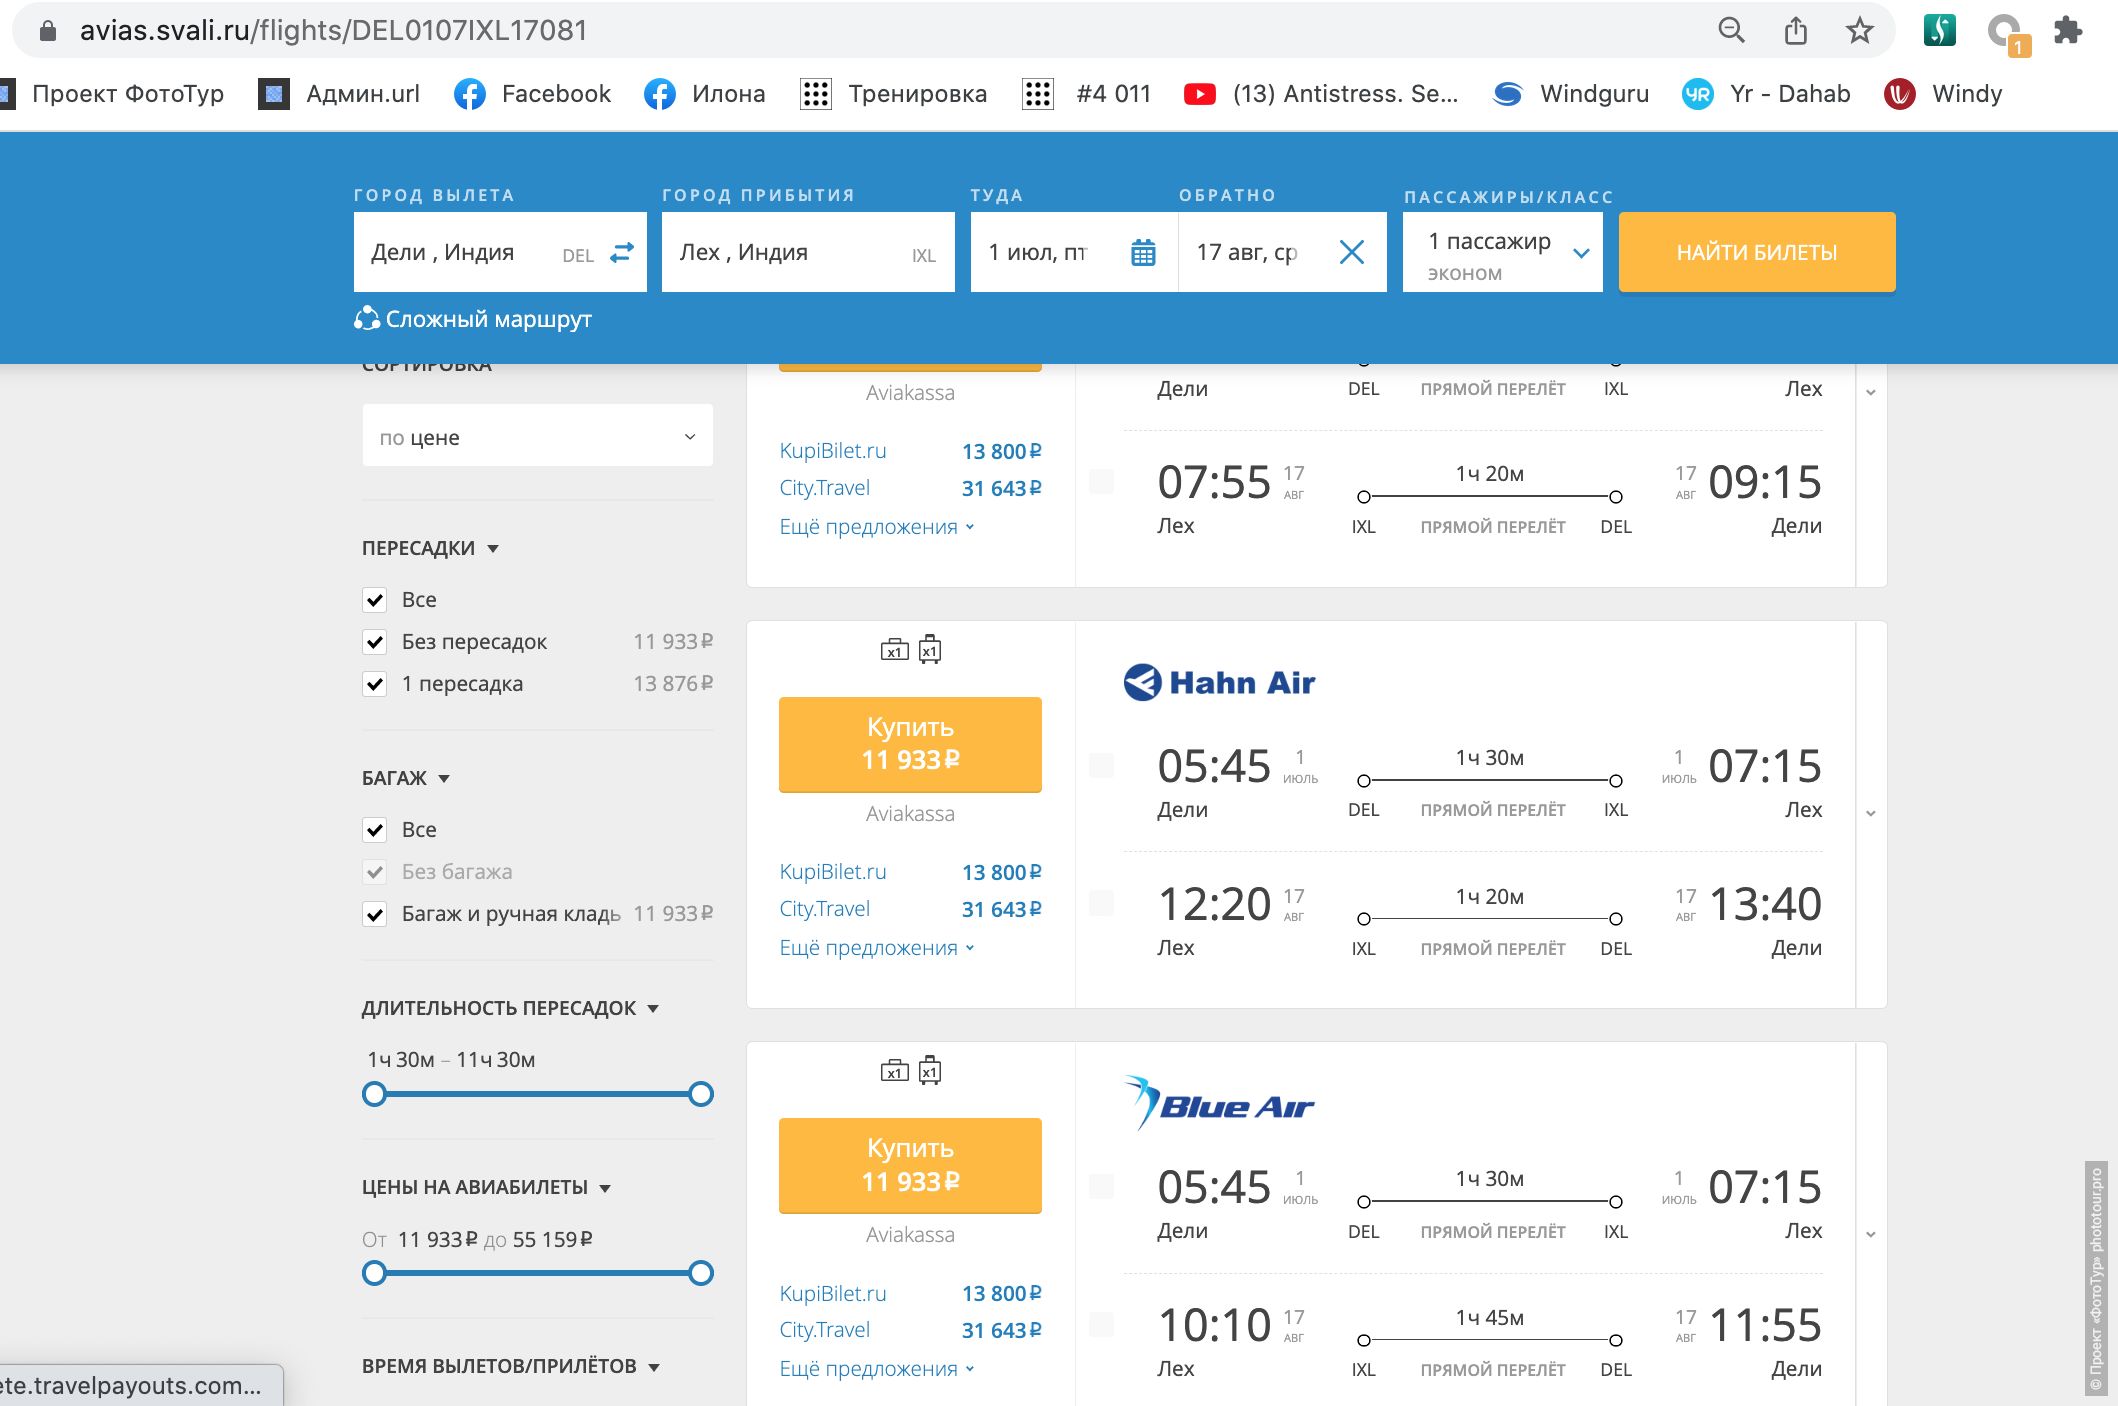The width and height of the screenshot is (2118, 1406).
Task: Click the zoom magnifier icon in address bar
Action: 1731,31
